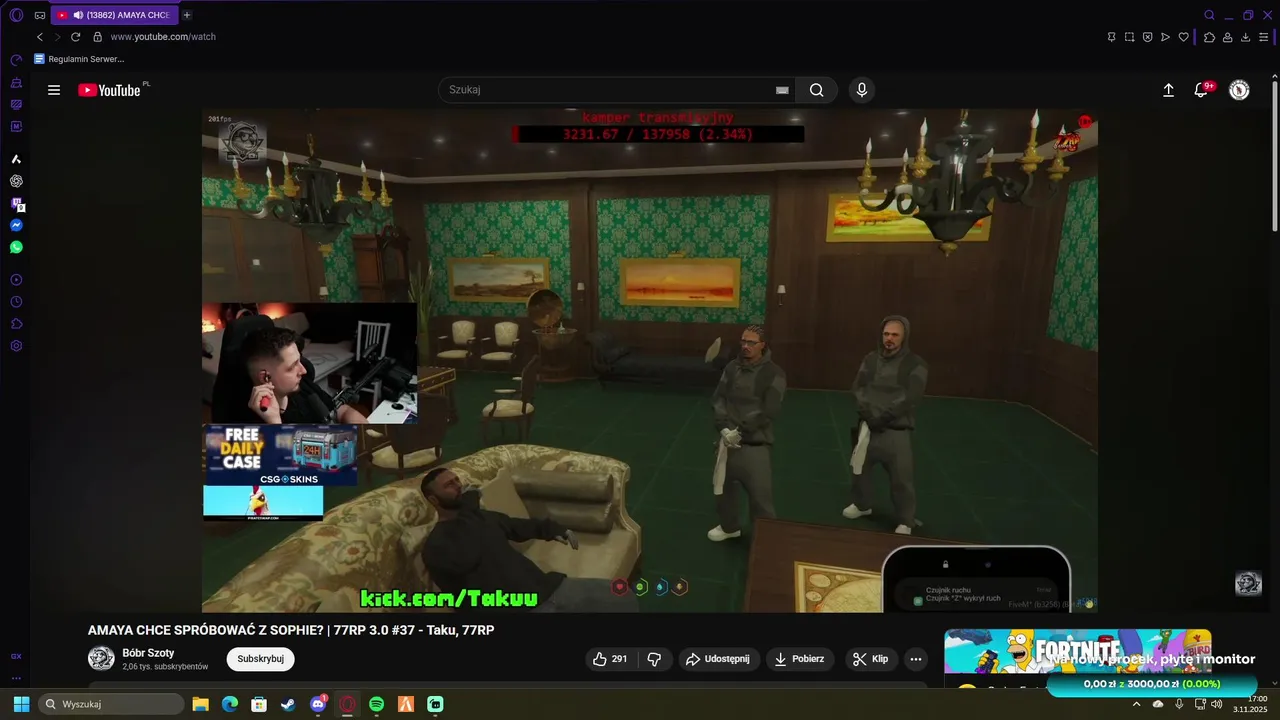The width and height of the screenshot is (1280, 720).
Task: Click the pinboard pin icon in the address bar
Action: point(1111,37)
